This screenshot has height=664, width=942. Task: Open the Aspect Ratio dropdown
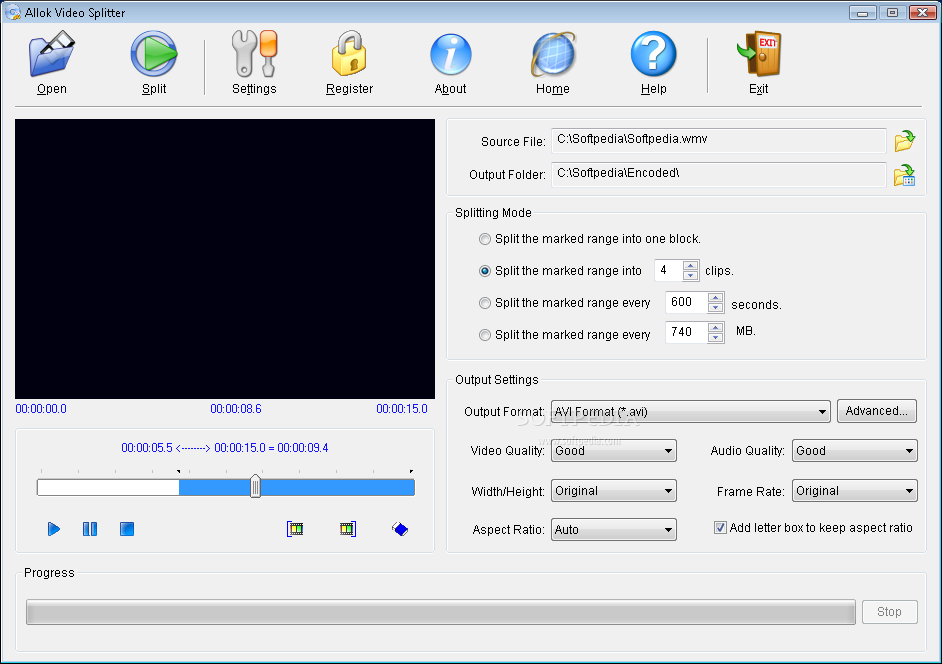click(614, 529)
